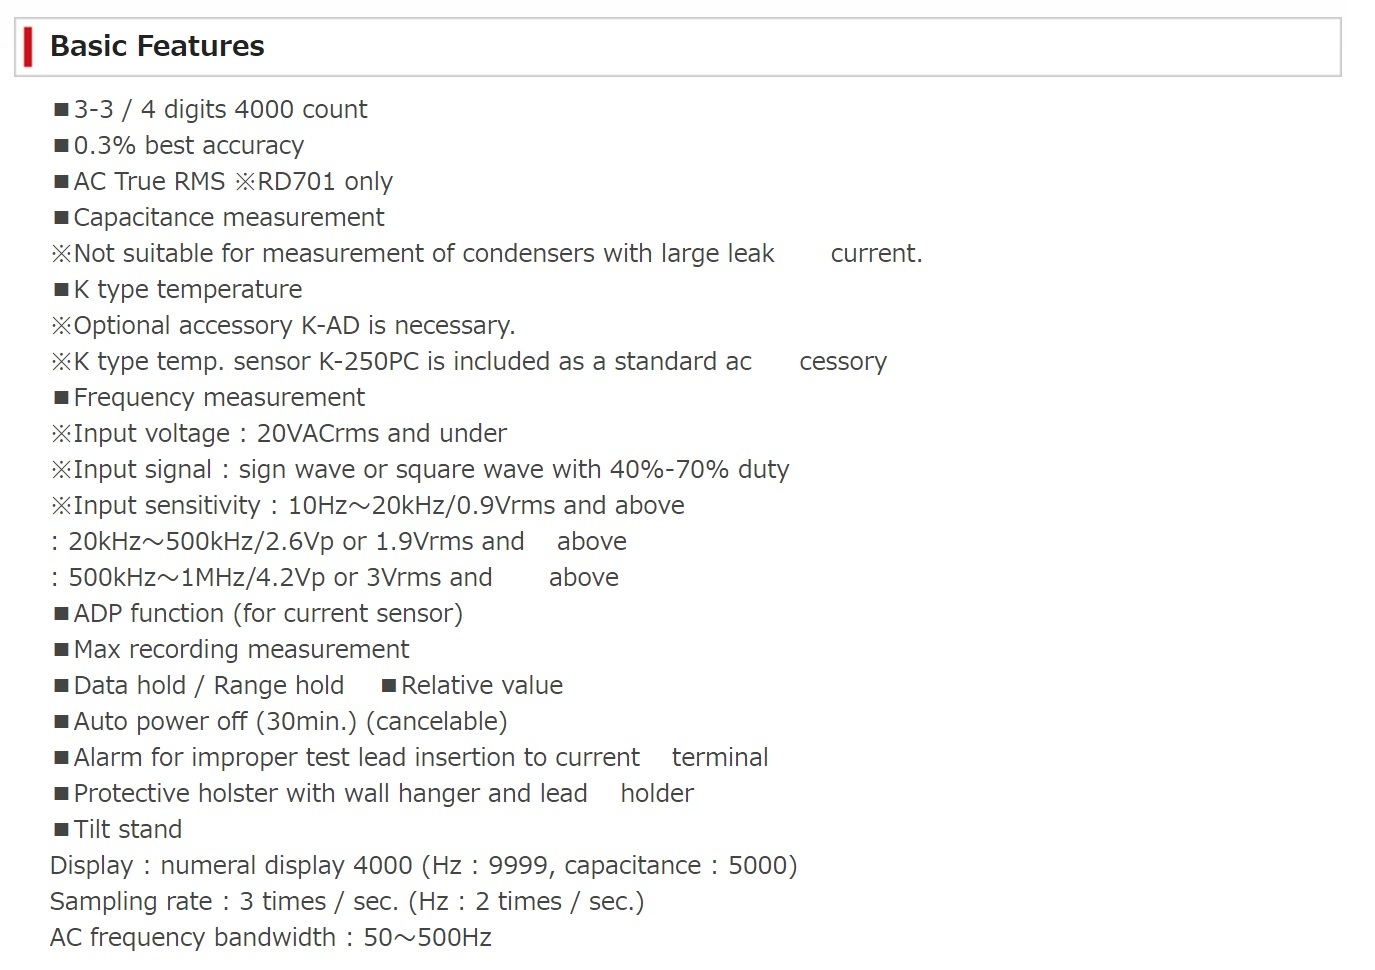The image size is (1375, 970).
Task: Click the 'AC True RMS ※RD701 only' line
Action: [x=223, y=181]
